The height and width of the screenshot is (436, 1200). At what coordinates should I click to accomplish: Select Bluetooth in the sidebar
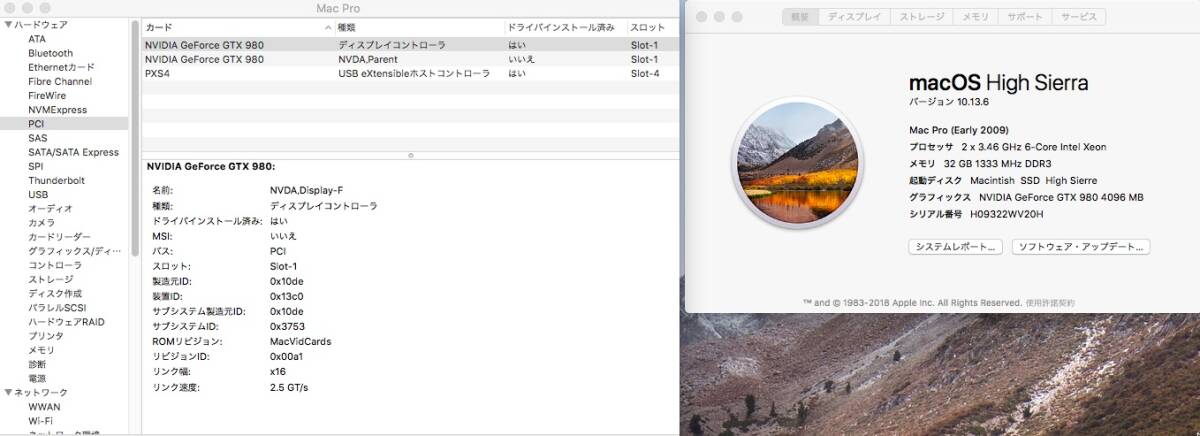point(50,53)
